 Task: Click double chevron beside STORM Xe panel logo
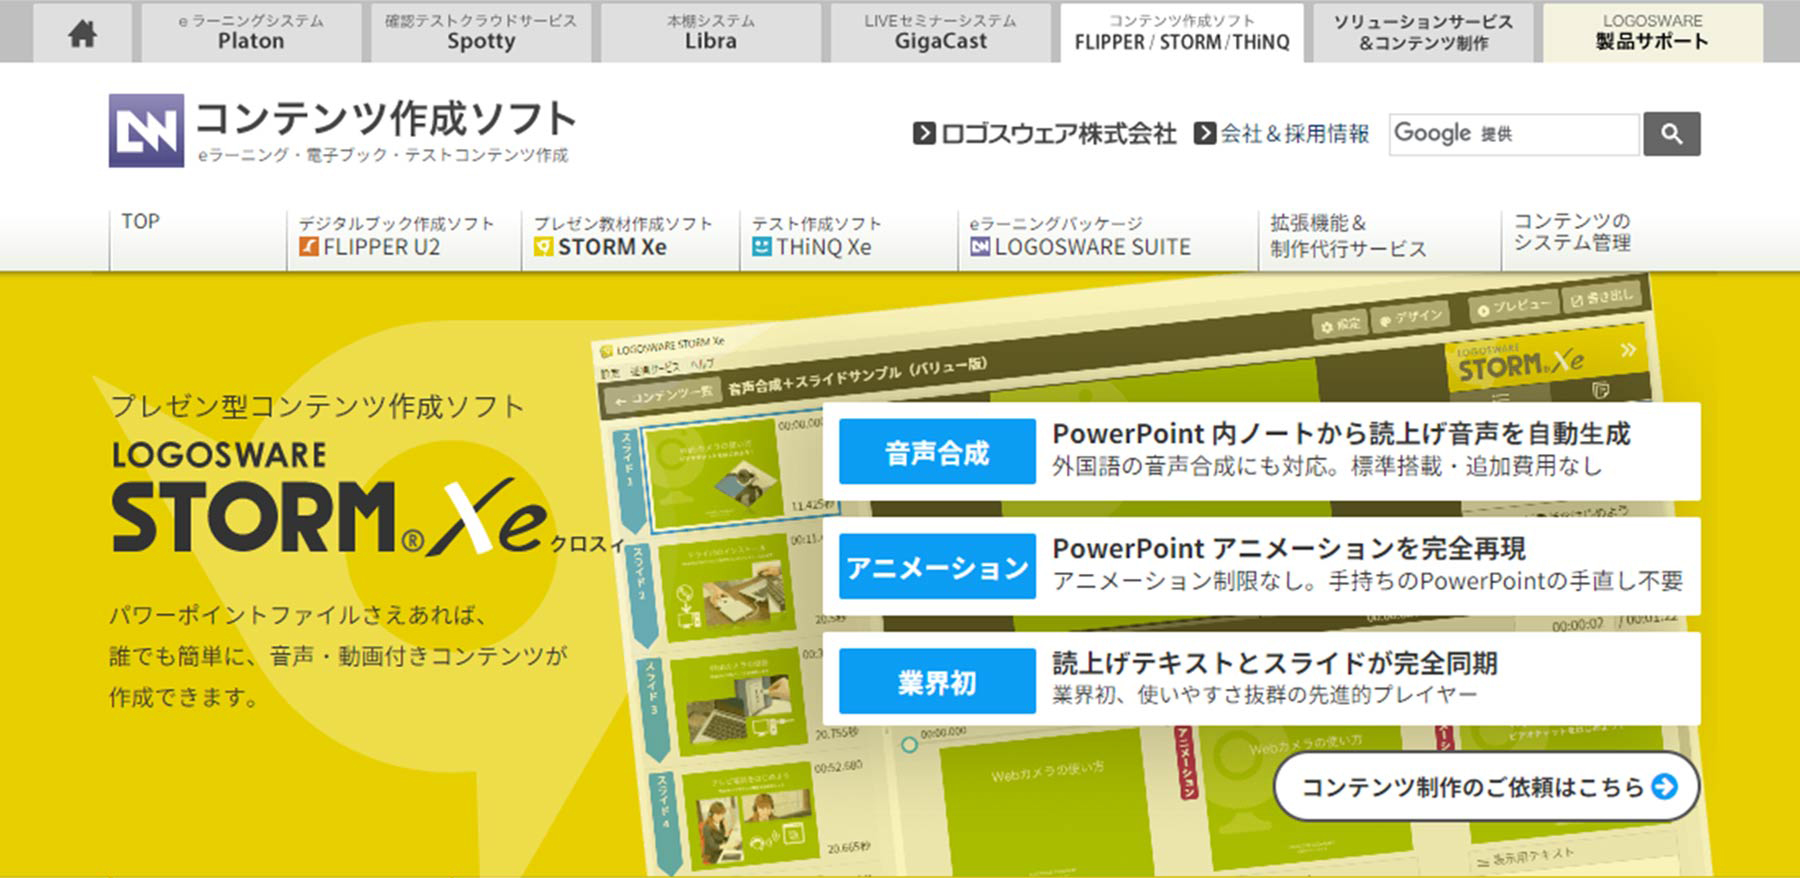[x=1628, y=349]
